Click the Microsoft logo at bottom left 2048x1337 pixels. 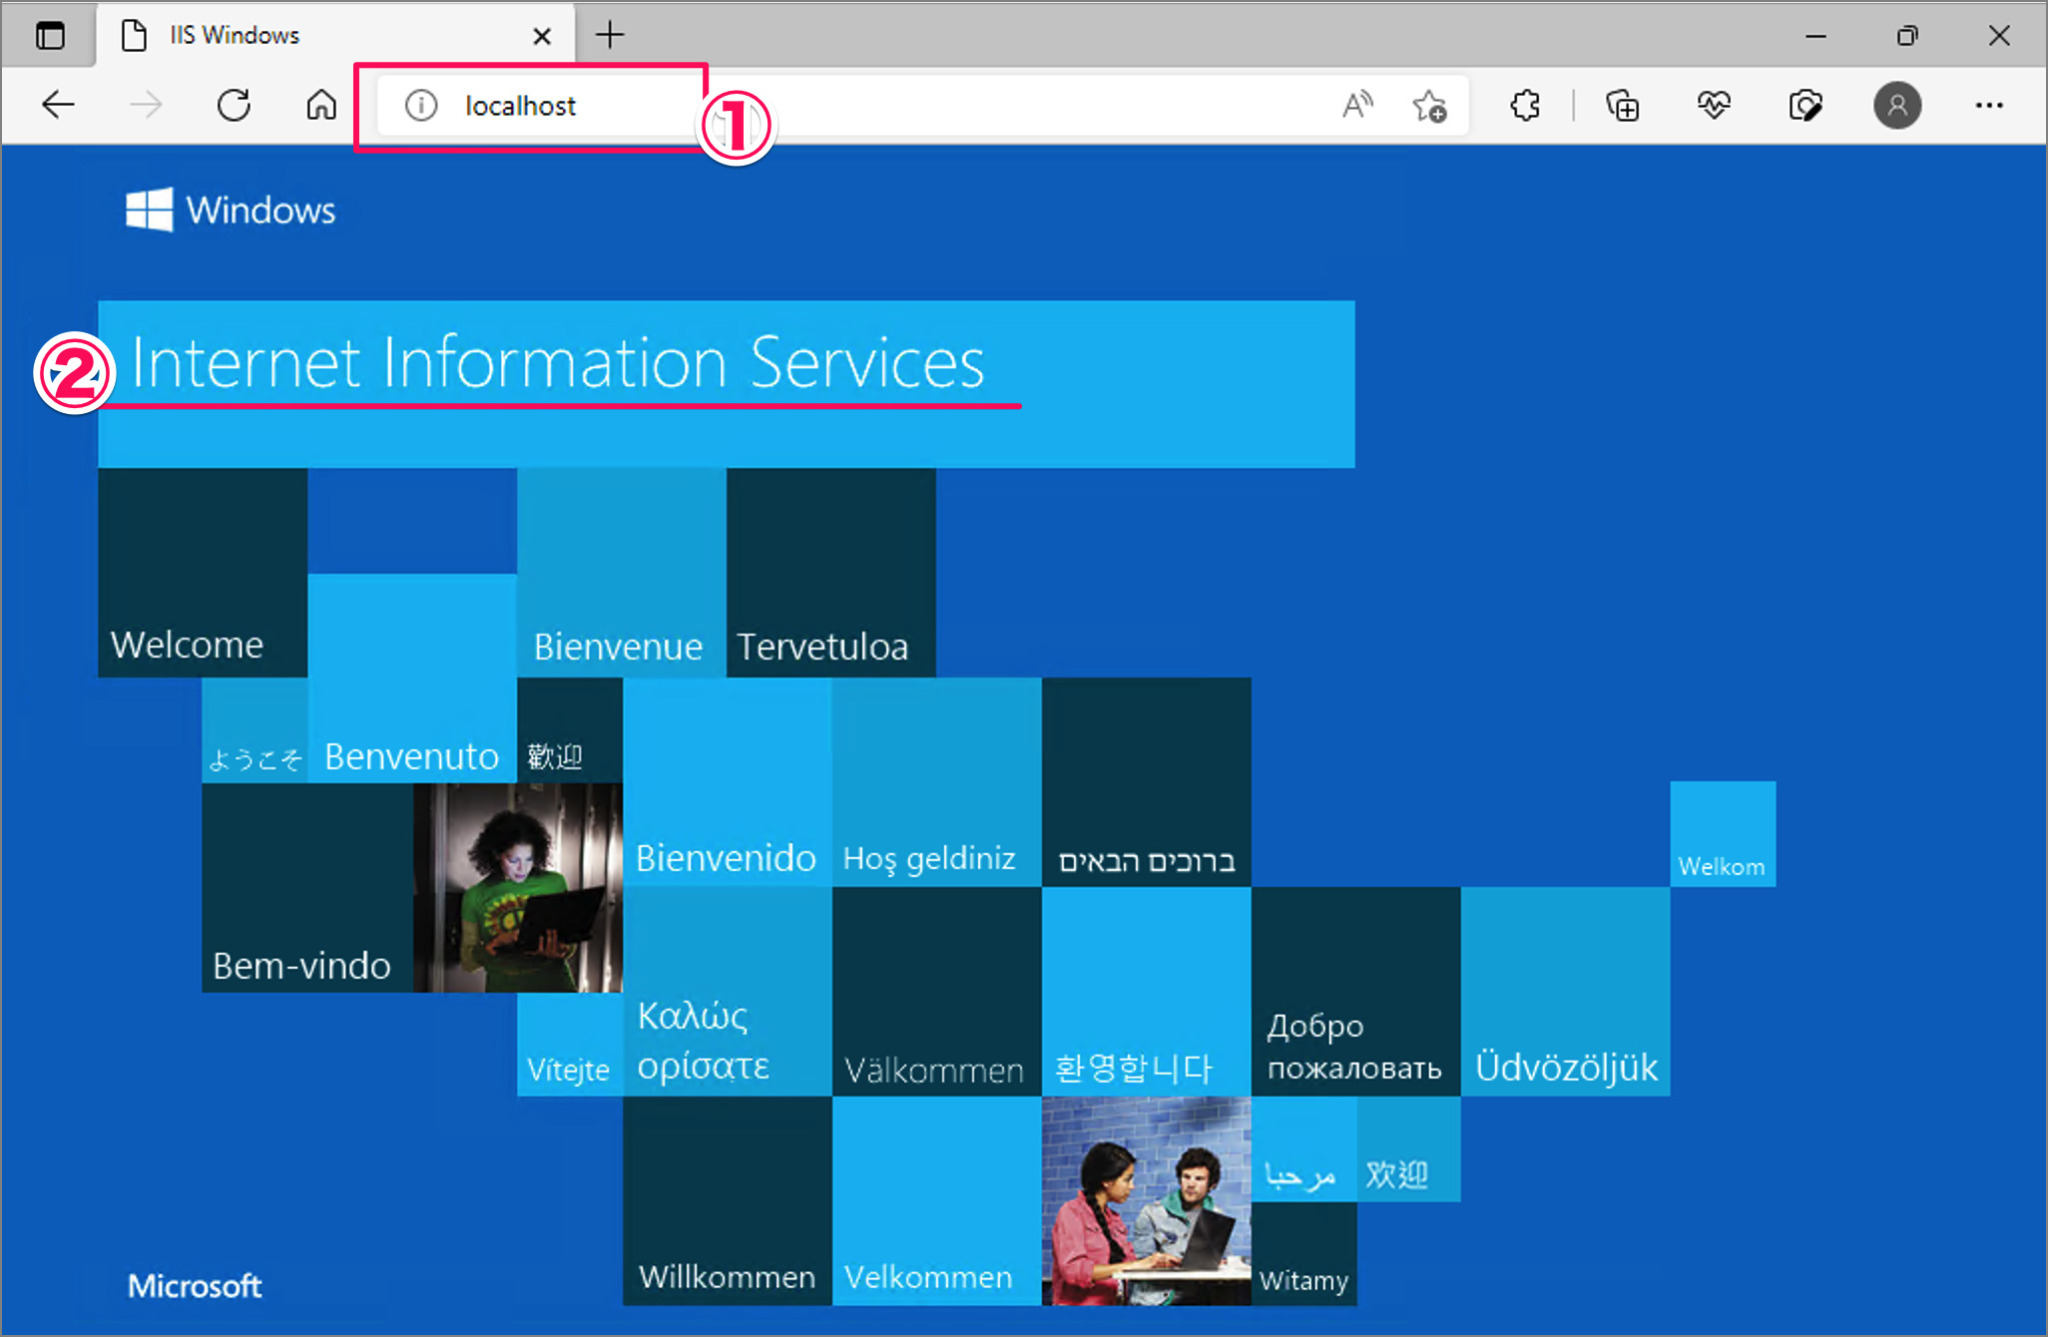[x=195, y=1286]
